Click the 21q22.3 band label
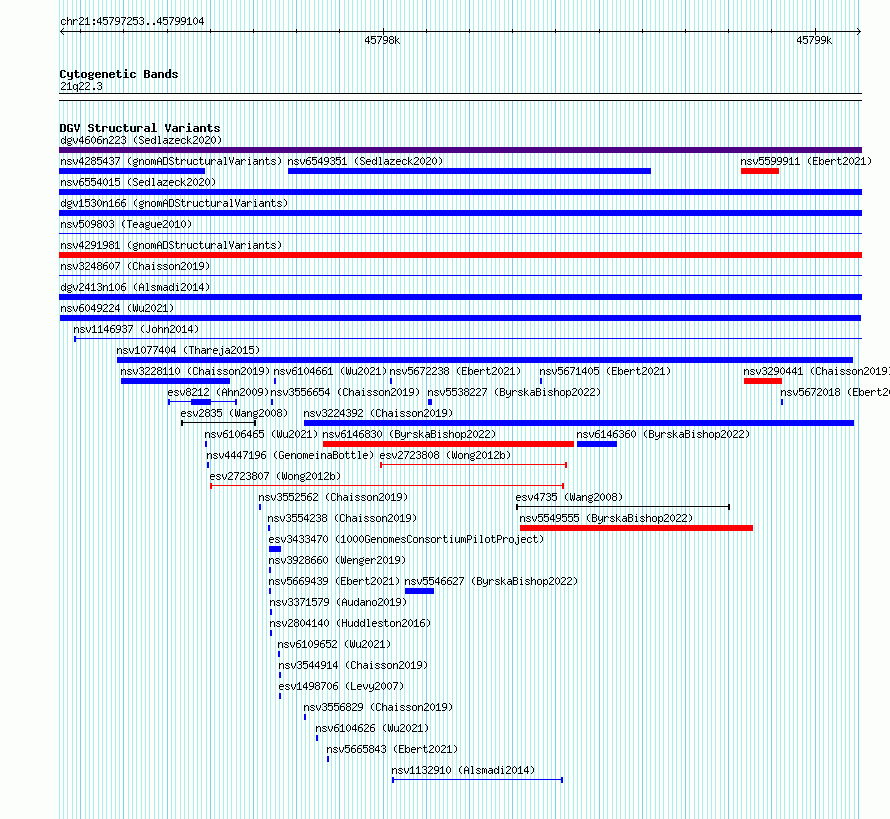890x819 pixels. click(81, 86)
